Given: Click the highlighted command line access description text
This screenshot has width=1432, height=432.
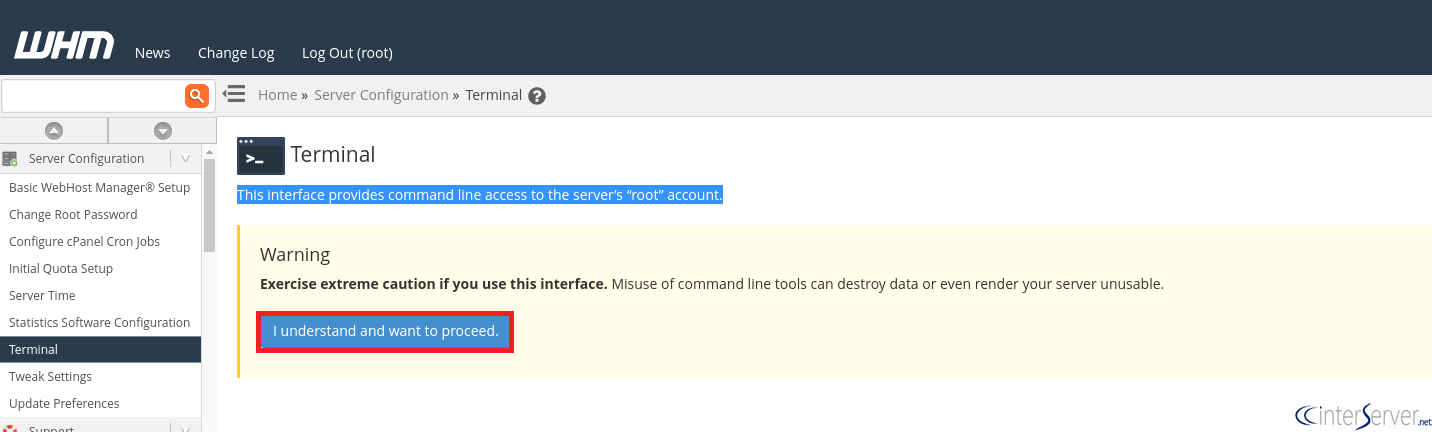Looking at the screenshot, I should click(x=480, y=195).
